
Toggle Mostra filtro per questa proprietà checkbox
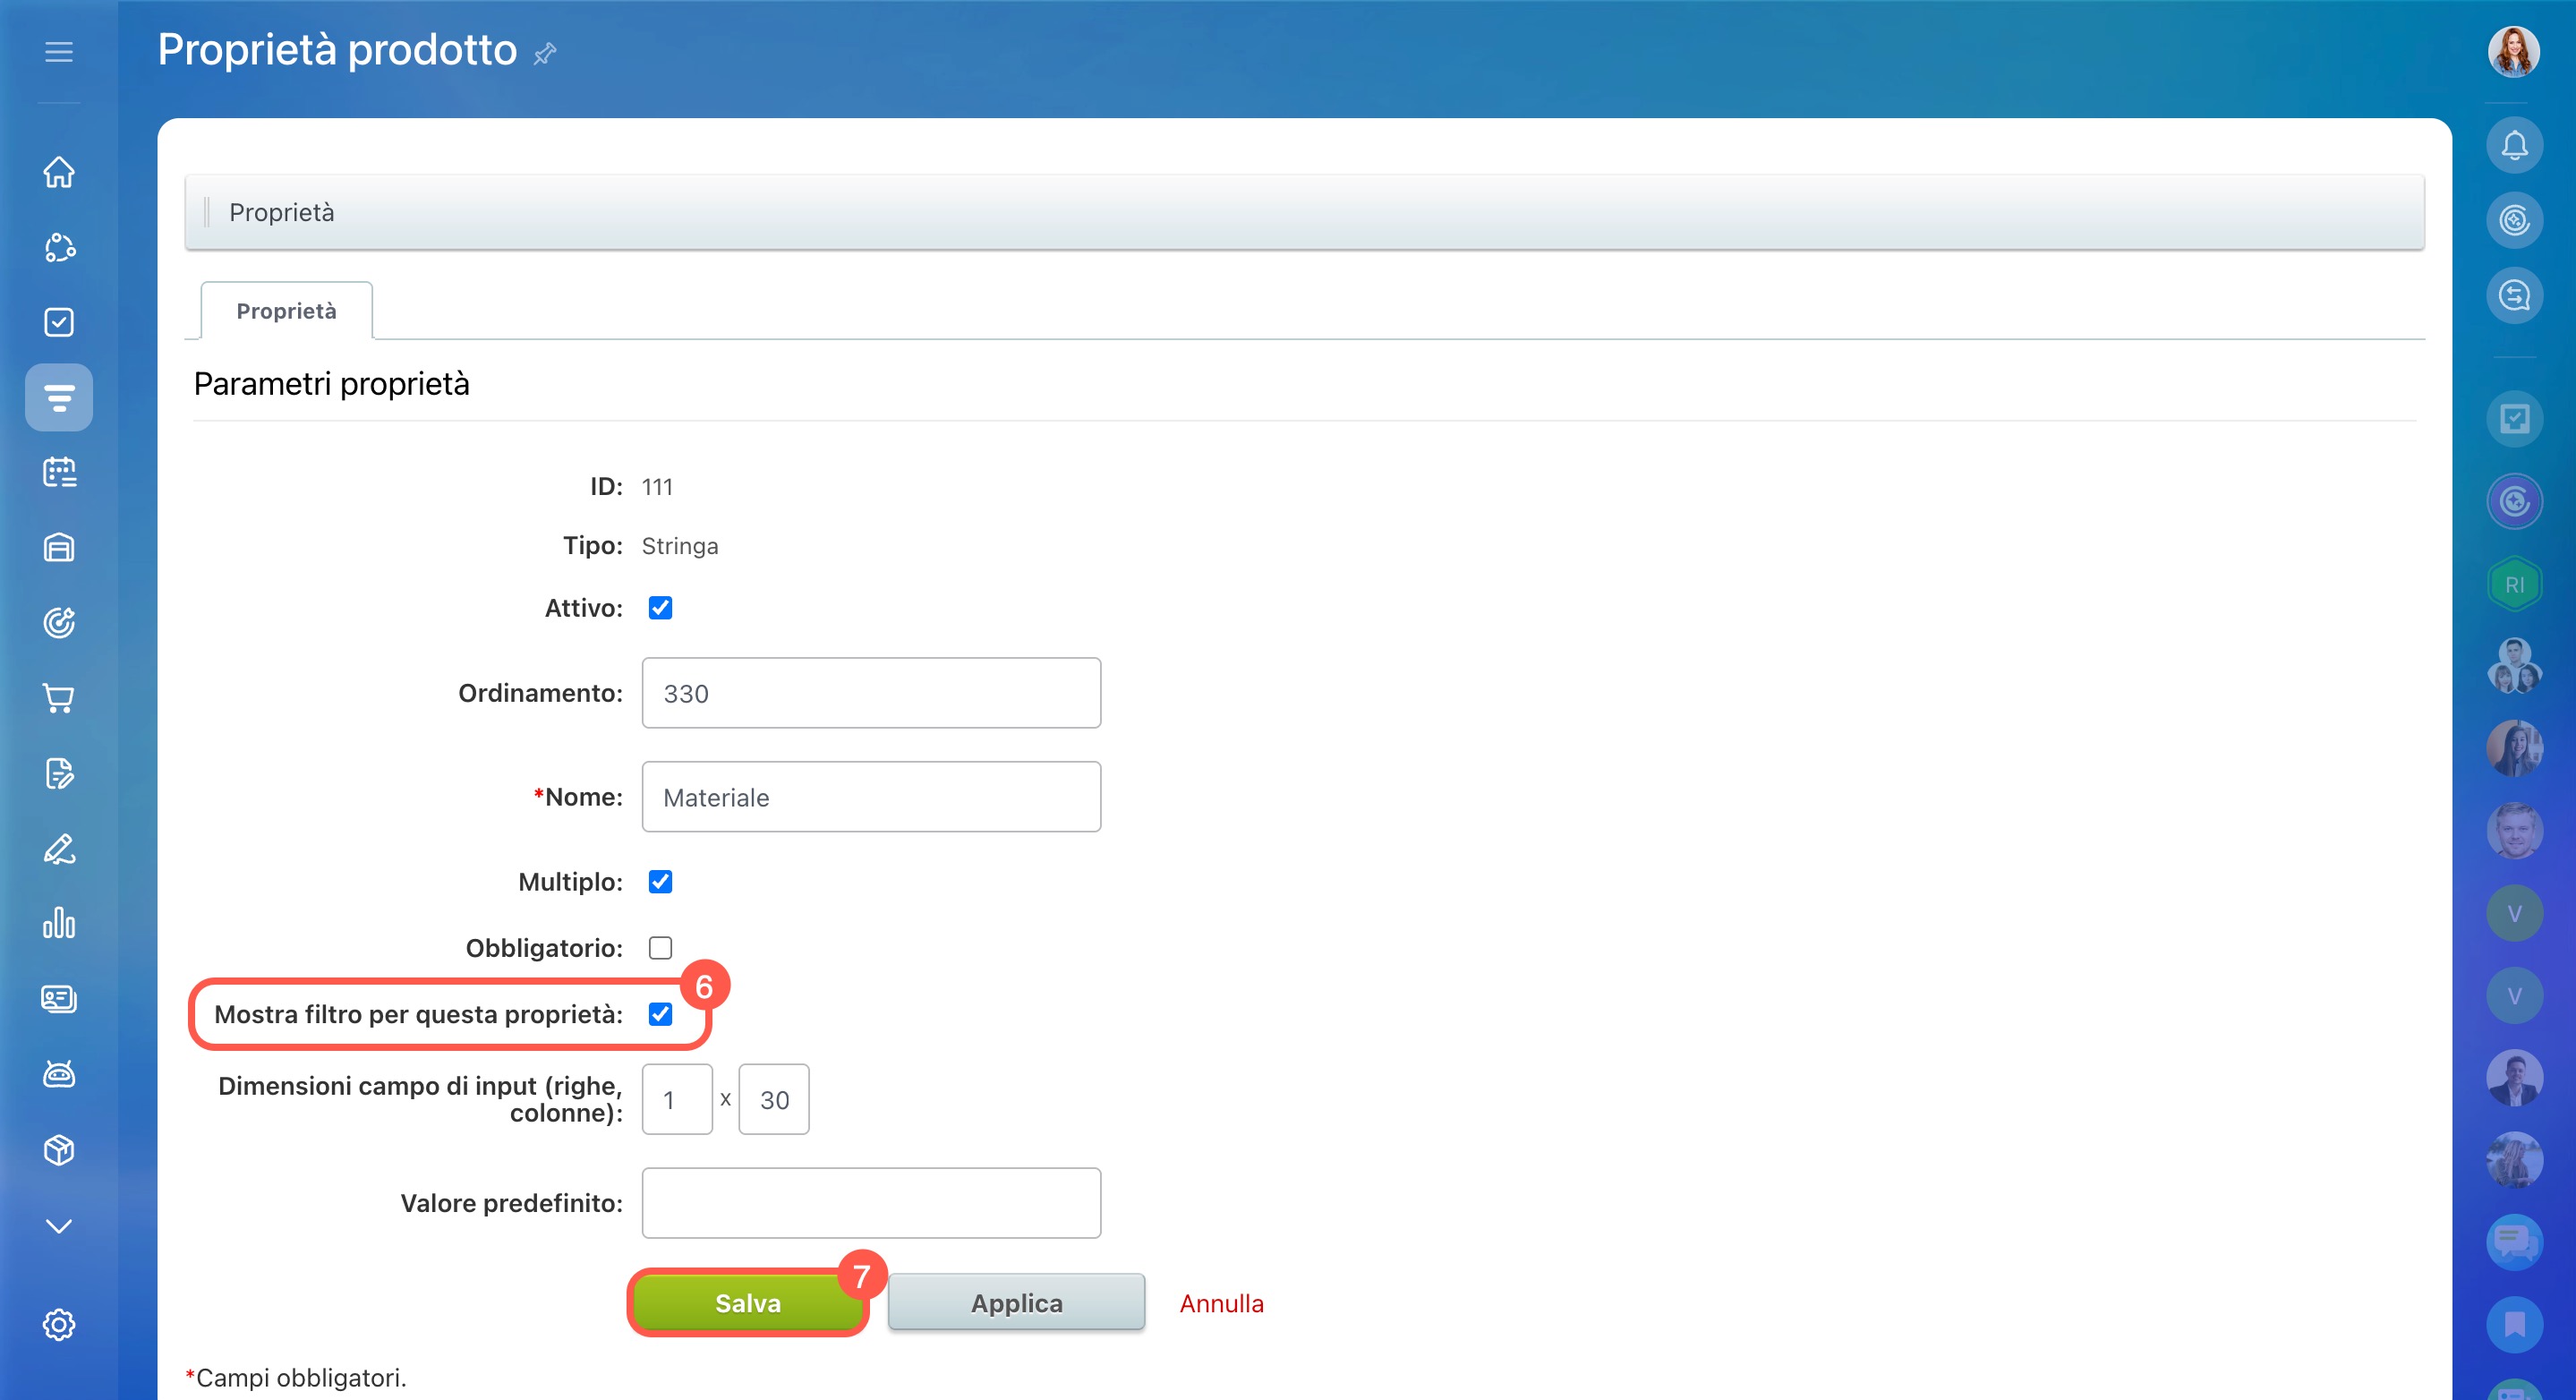tap(660, 1014)
